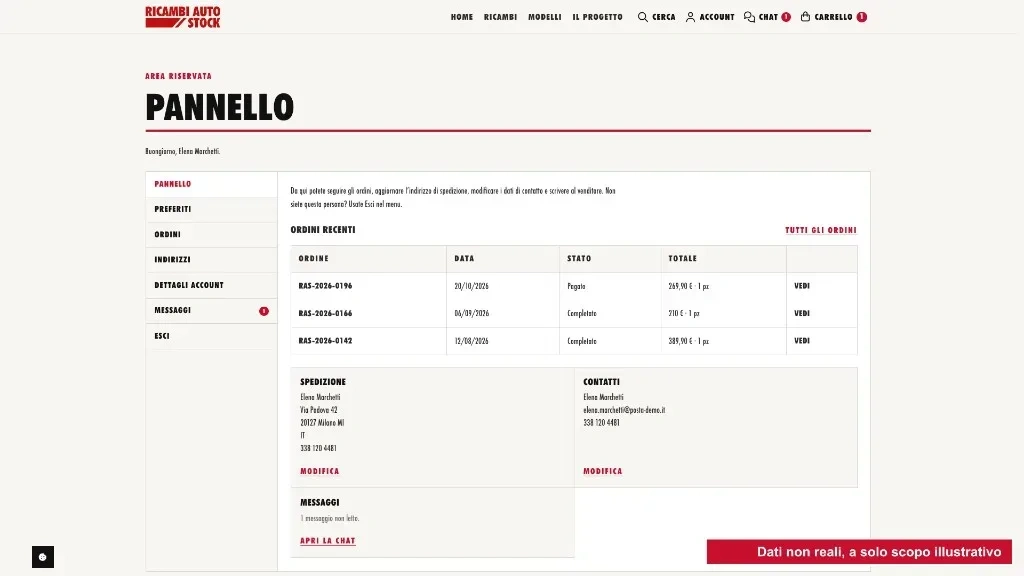Screen dimensions: 1024x576
Task: Log out with Esci in sidebar
Action: click(x=212, y=336)
